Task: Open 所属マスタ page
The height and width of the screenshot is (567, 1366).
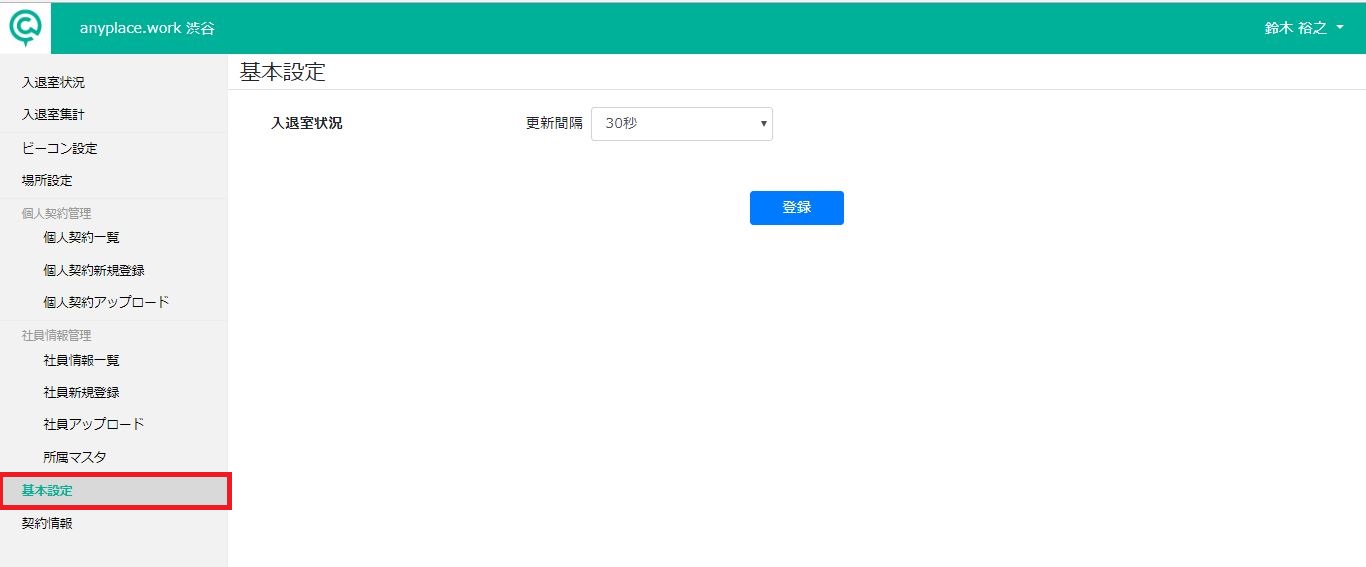Action: coord(75,457)
